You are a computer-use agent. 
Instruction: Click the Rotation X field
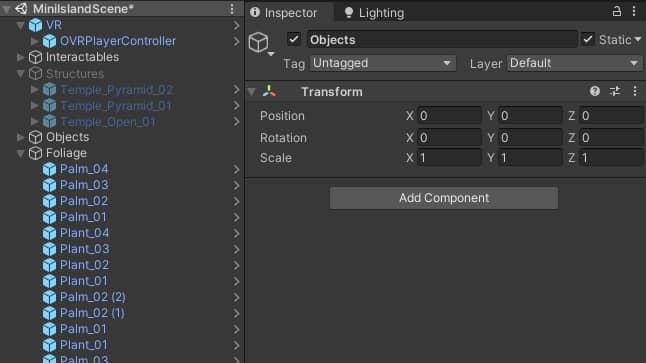point(449,138)
